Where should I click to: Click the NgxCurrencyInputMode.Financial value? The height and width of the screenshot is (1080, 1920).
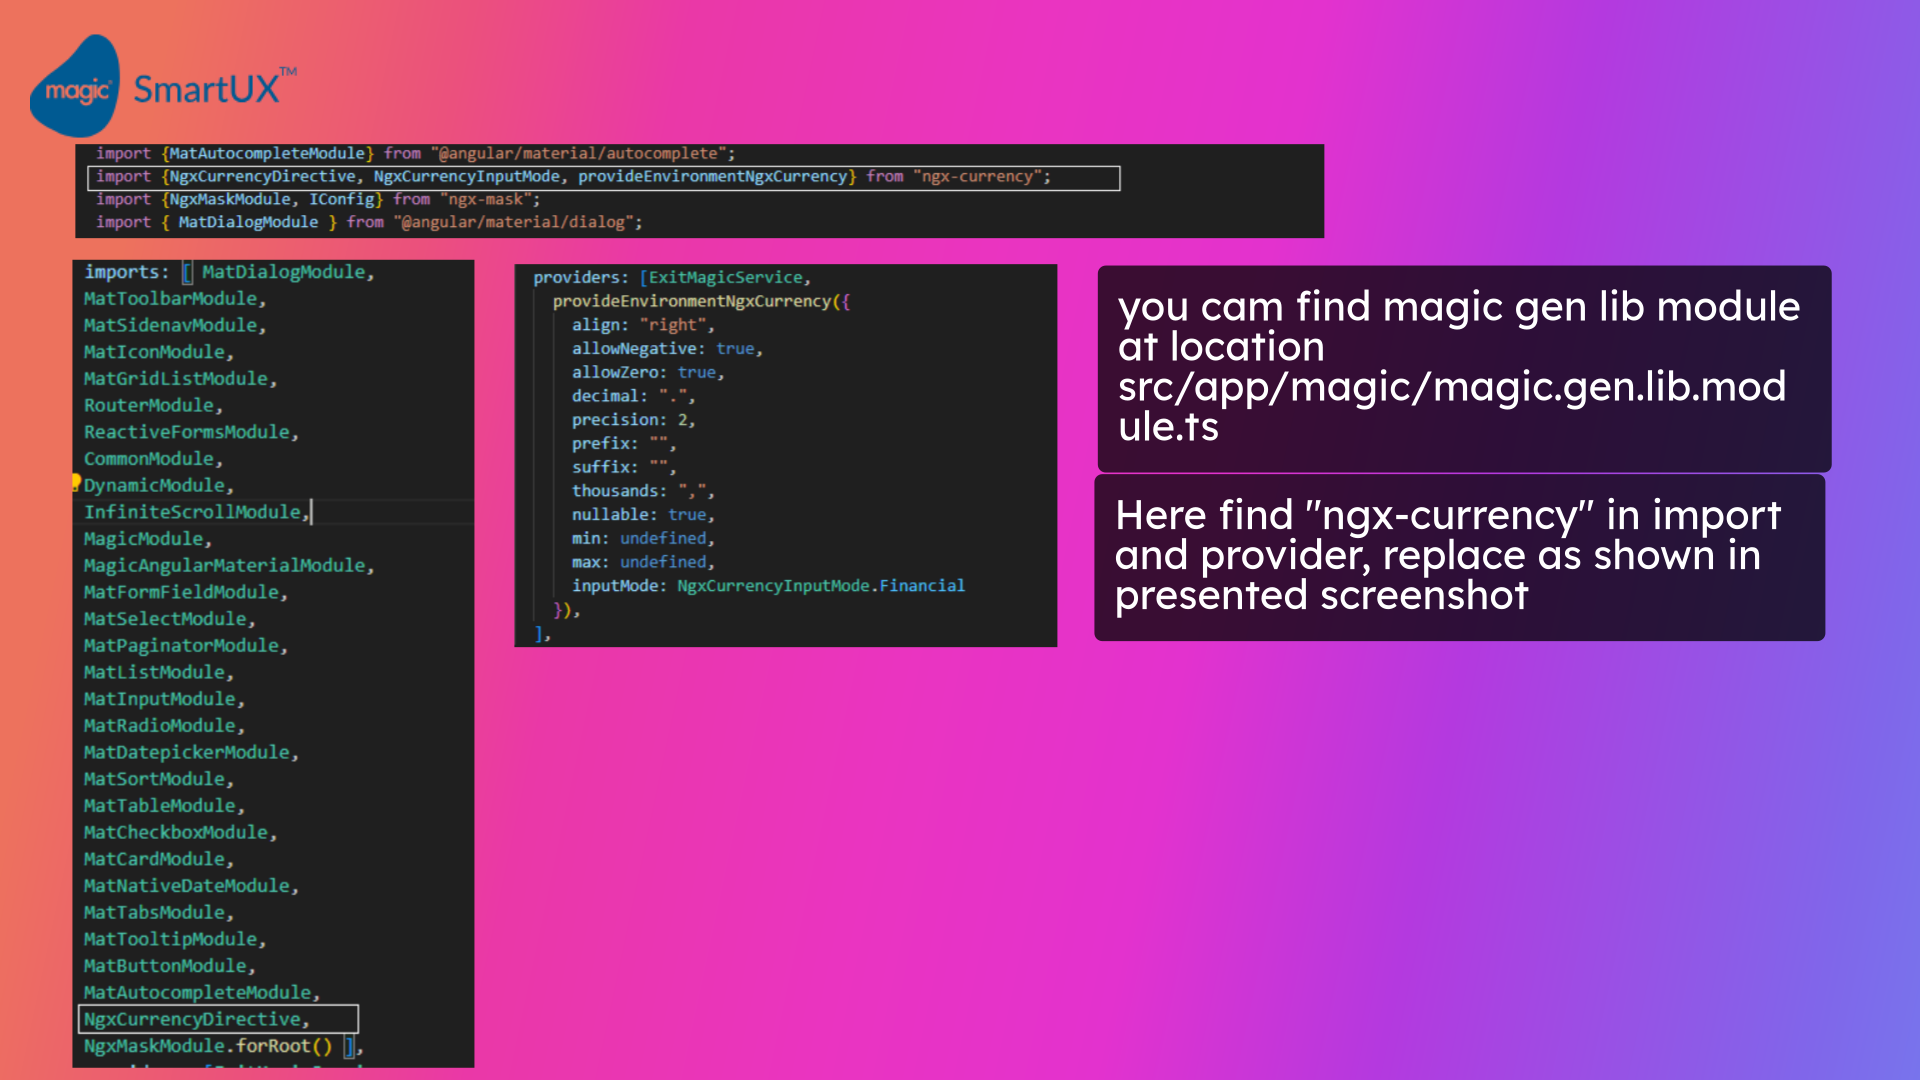pos(820,585)
